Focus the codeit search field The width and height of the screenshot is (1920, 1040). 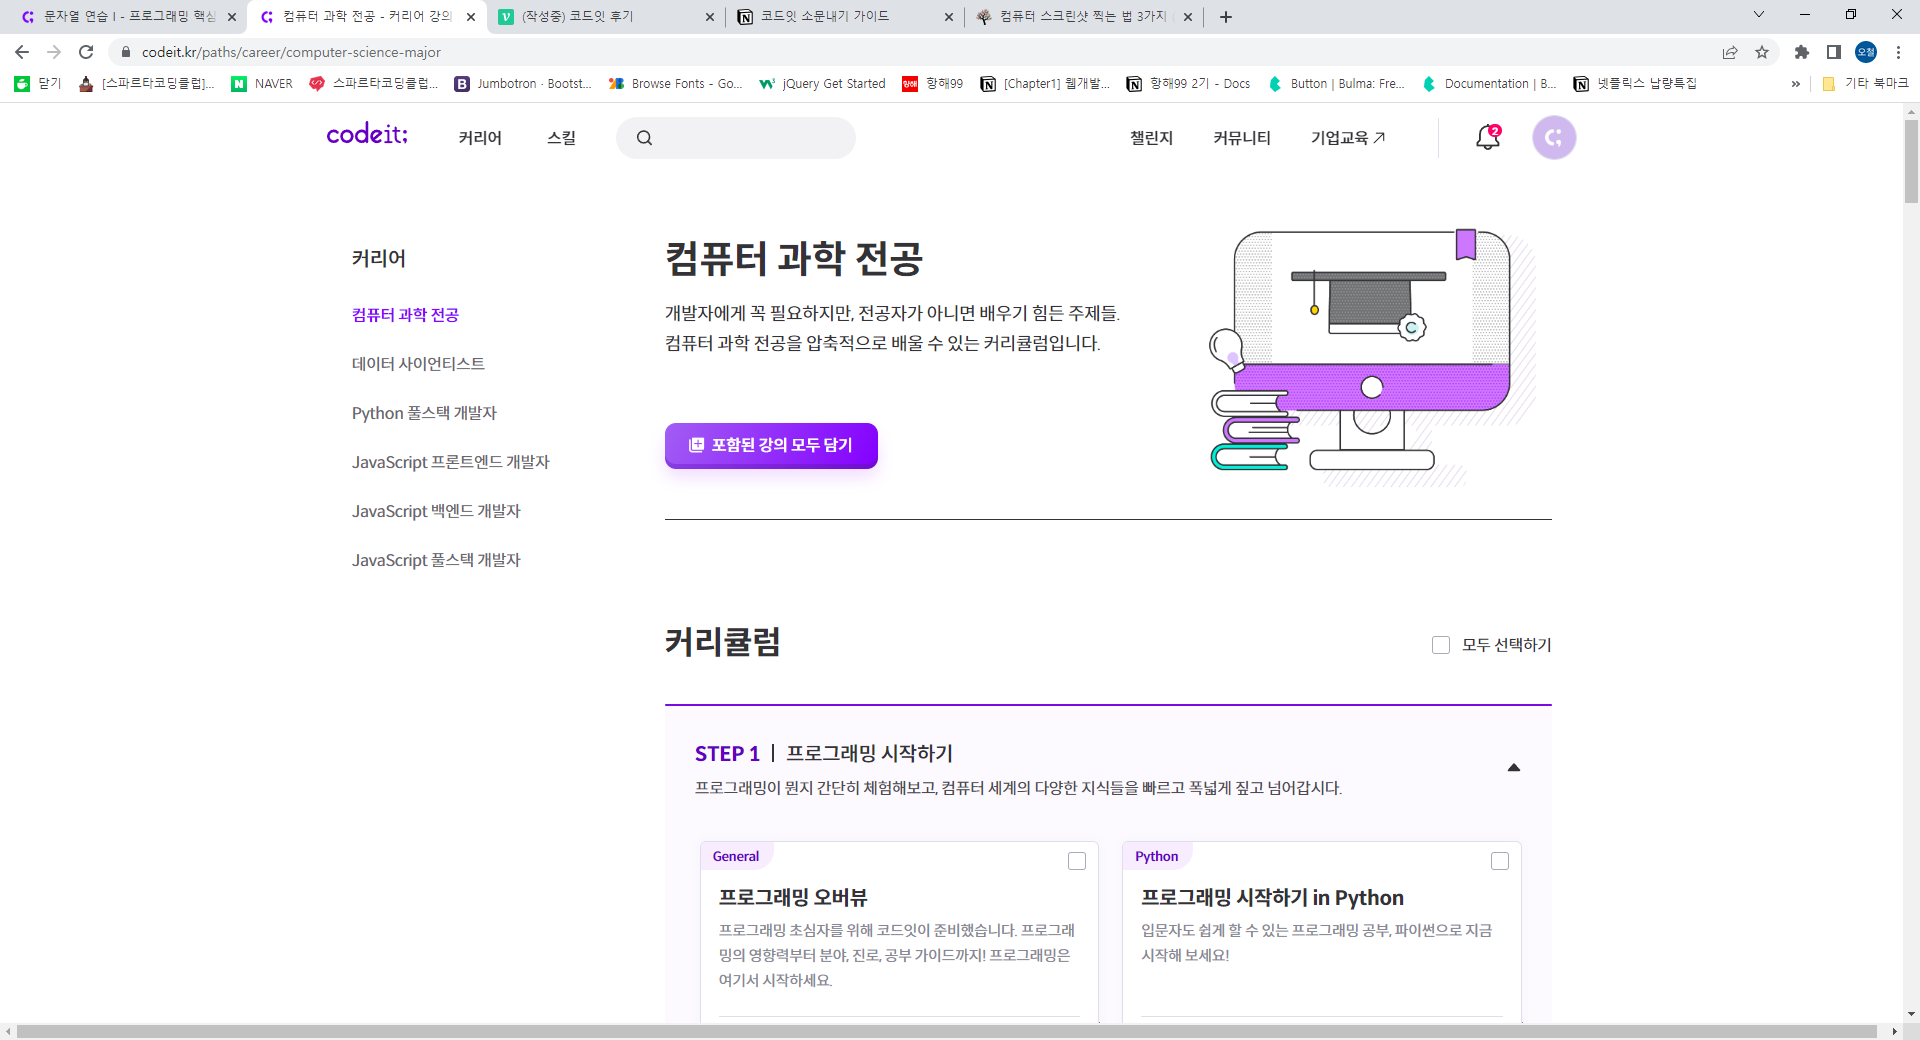coord(736,138)
